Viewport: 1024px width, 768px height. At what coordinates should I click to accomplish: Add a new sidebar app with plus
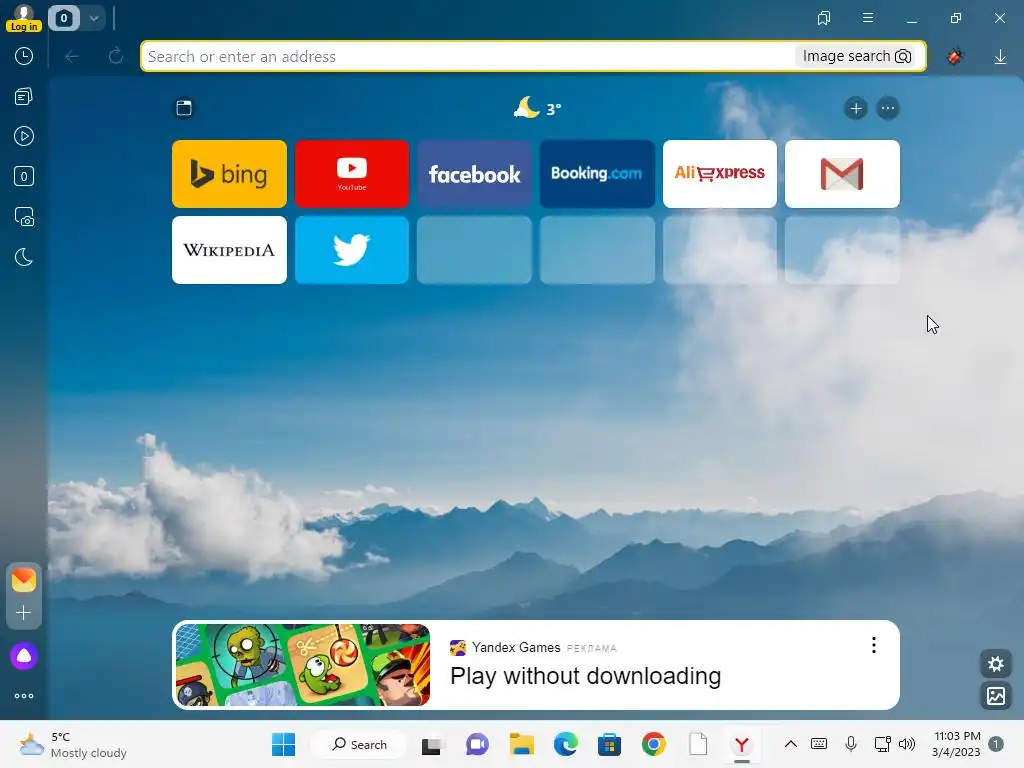click(x=24, y=613)
